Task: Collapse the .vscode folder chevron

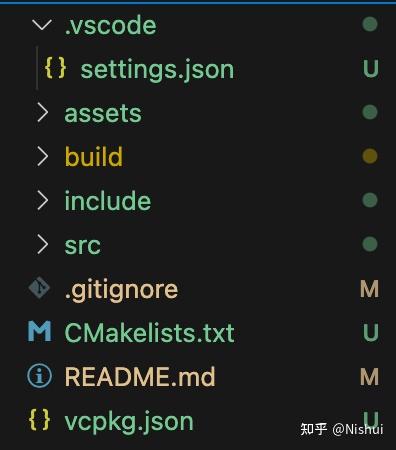Action: (42, 24)
